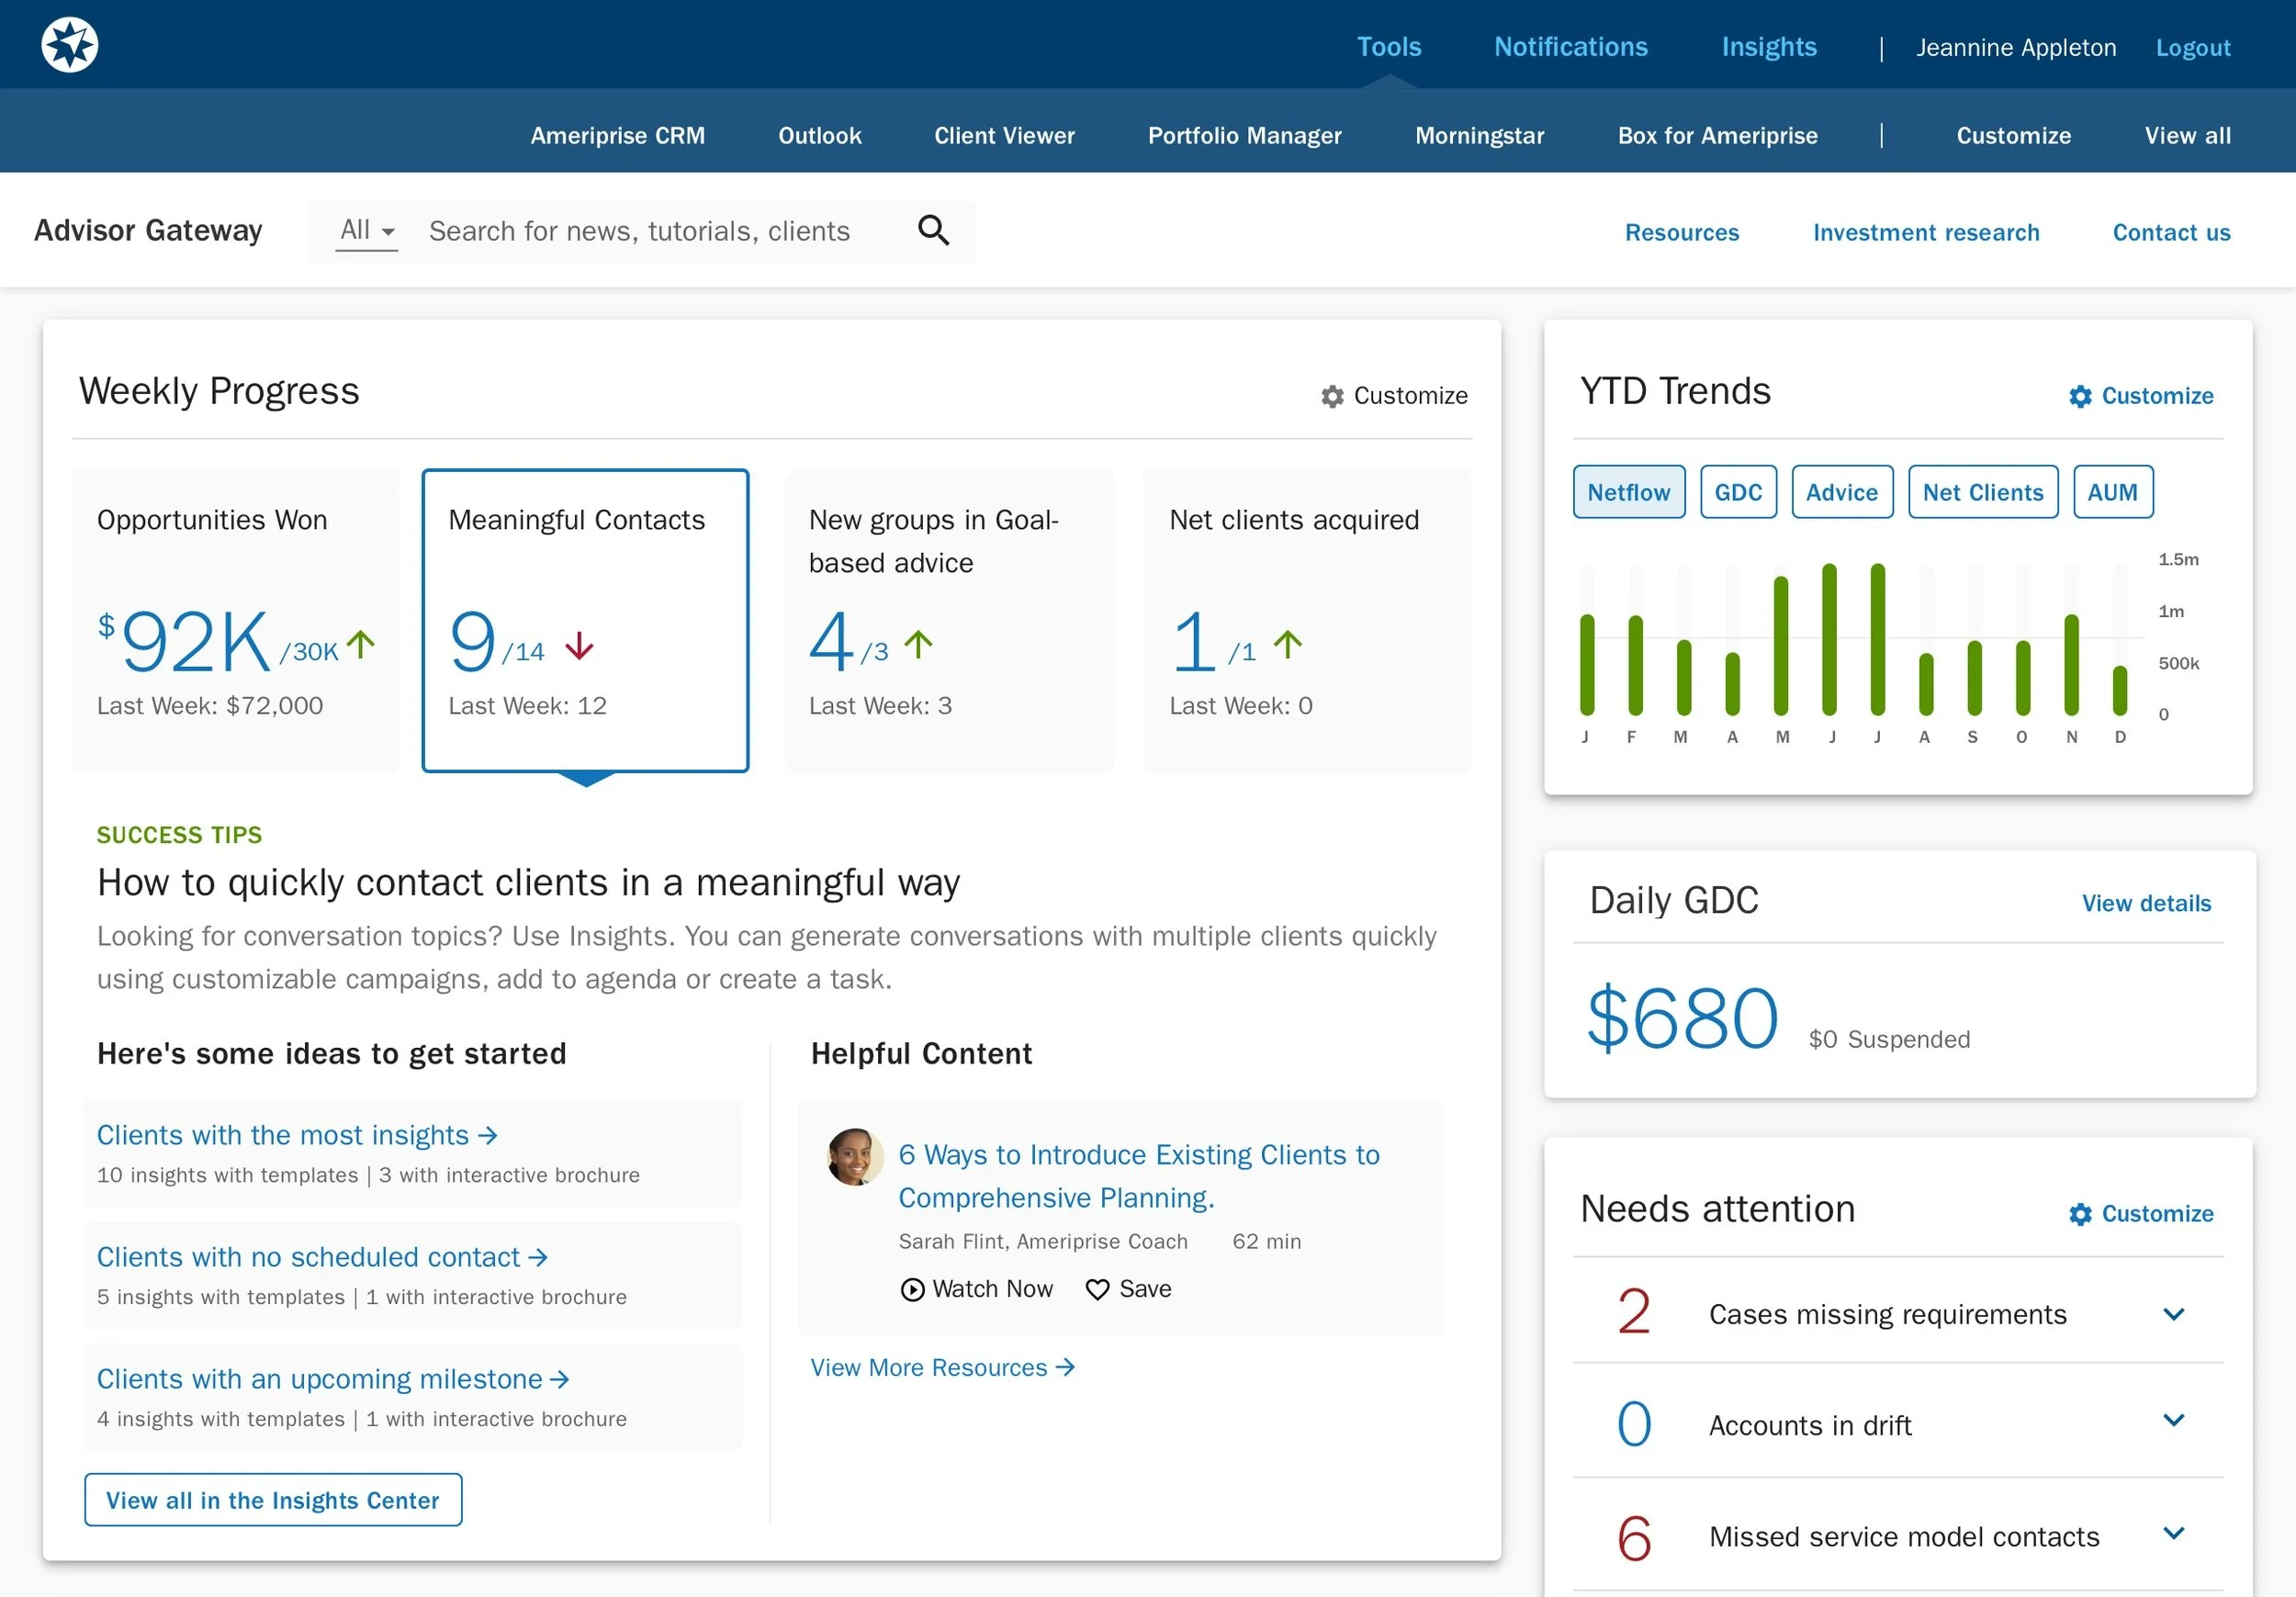Viewport: 2296px width, 1597px height.
Task: Click Weekly Progress Customize gear icon
Action: click(x=1331, y=396)
